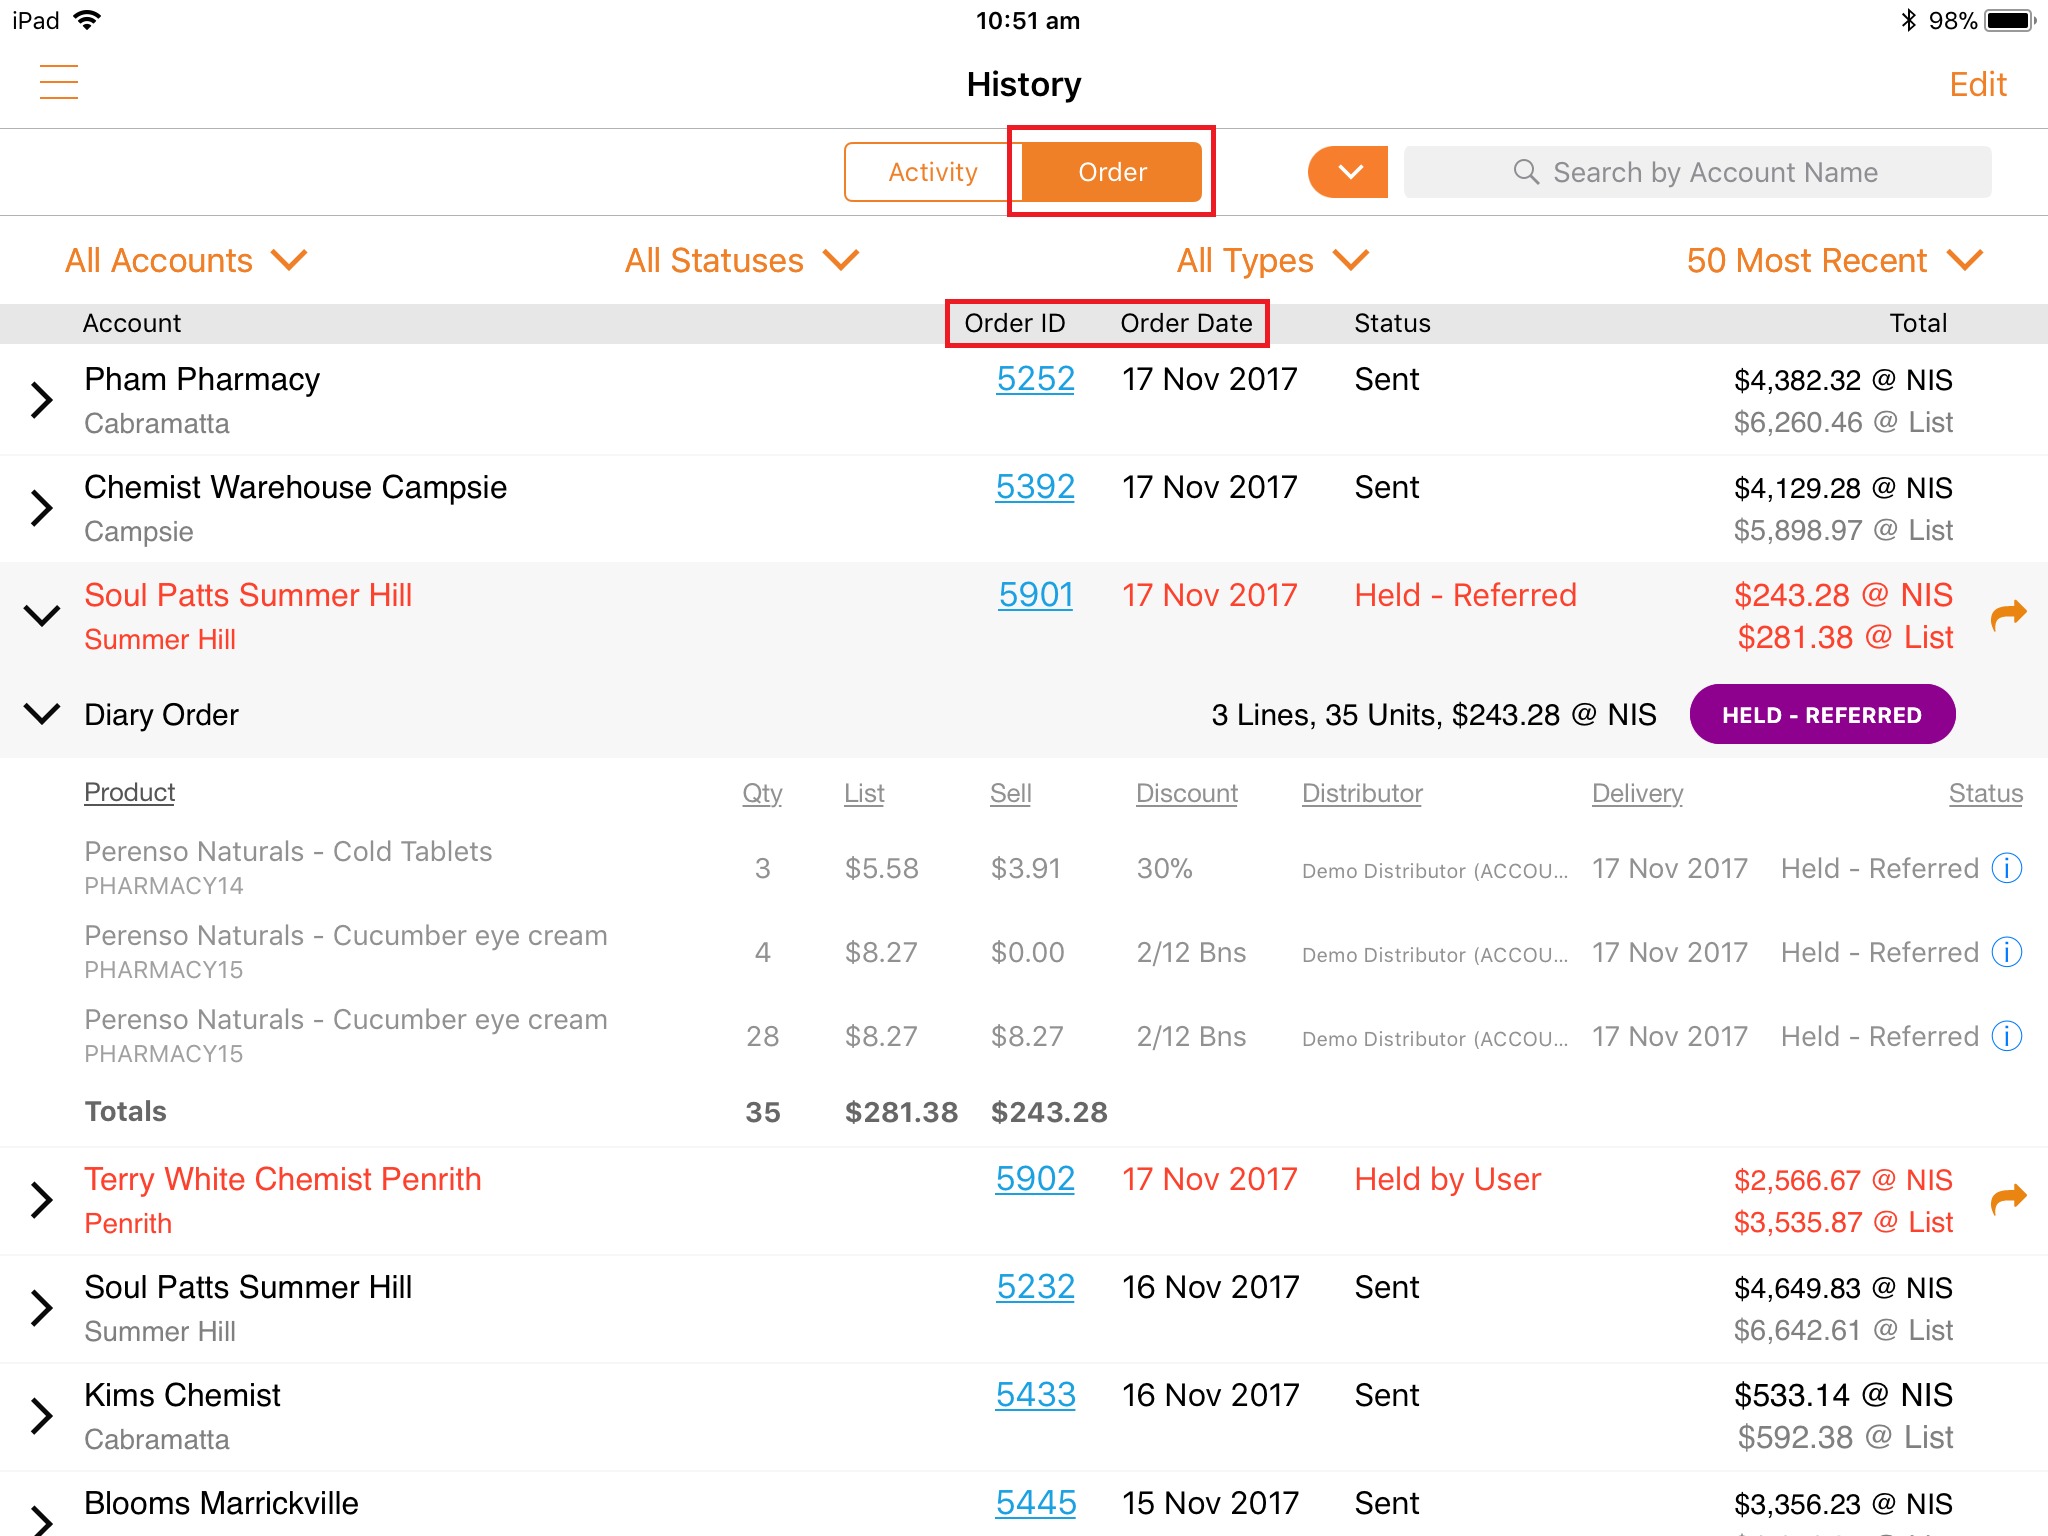This screenshot has width=2048, height=1536.
Task: Select the Terry White Chemist Penrith name
Action: [x=282, y=1179]
